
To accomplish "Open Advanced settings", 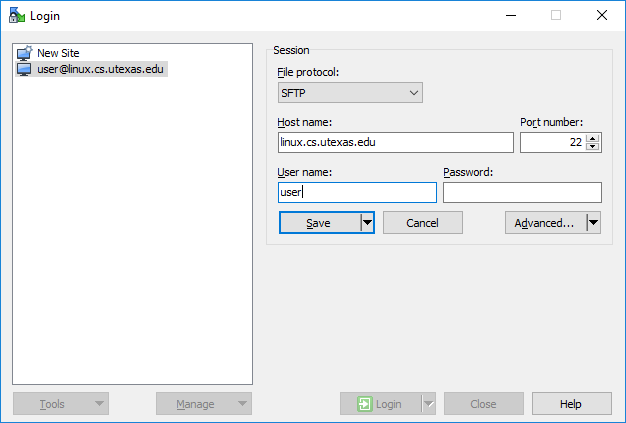I will click(546, 223).
